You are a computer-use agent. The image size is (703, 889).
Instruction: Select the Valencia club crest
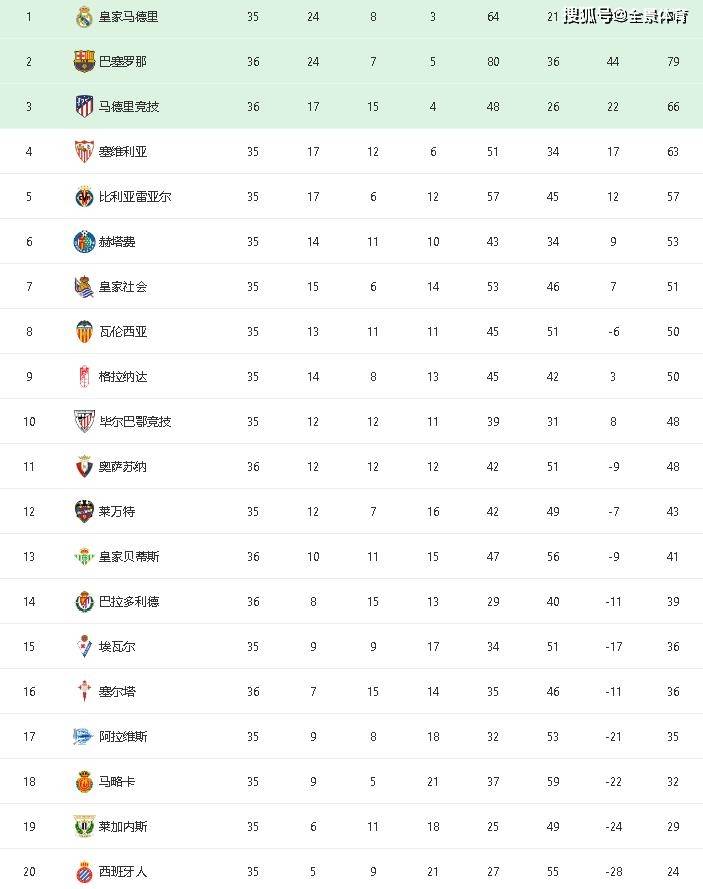[x=84, y=332]
